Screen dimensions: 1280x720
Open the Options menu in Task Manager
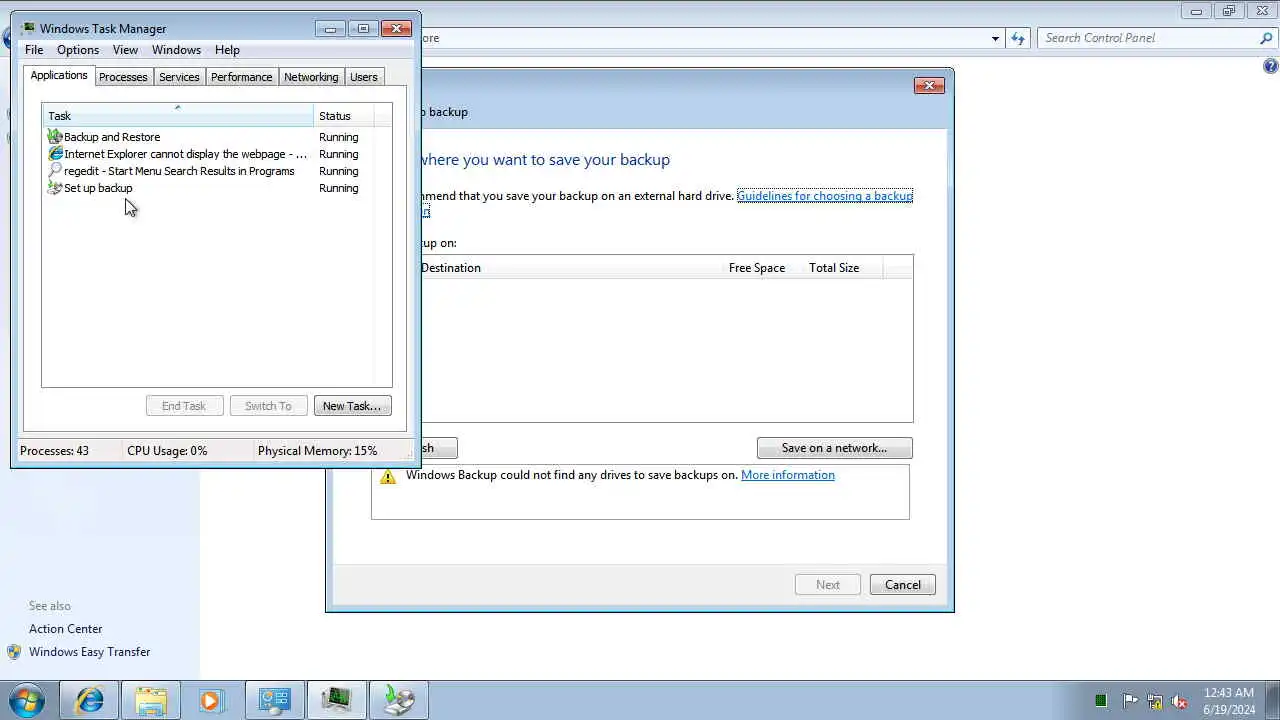point(78,50)
